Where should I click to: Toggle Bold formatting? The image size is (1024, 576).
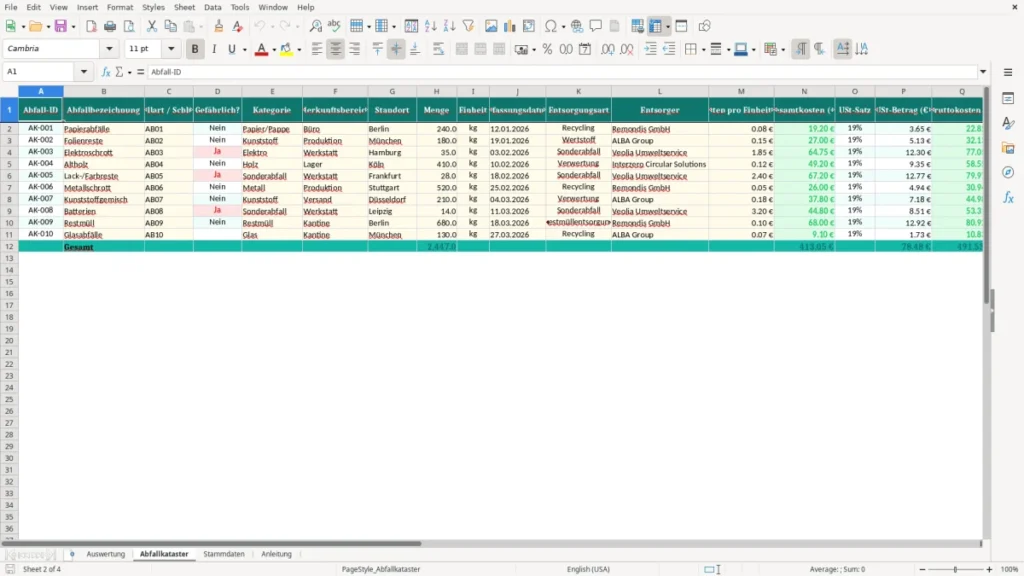pos(195,49)
